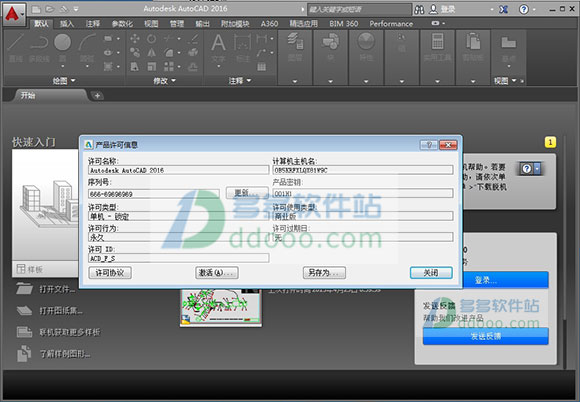Image resolution: width=580 pixels, height=402 pixels.
Task: Select the Rectangle draw tool
Action: (108, 38)
